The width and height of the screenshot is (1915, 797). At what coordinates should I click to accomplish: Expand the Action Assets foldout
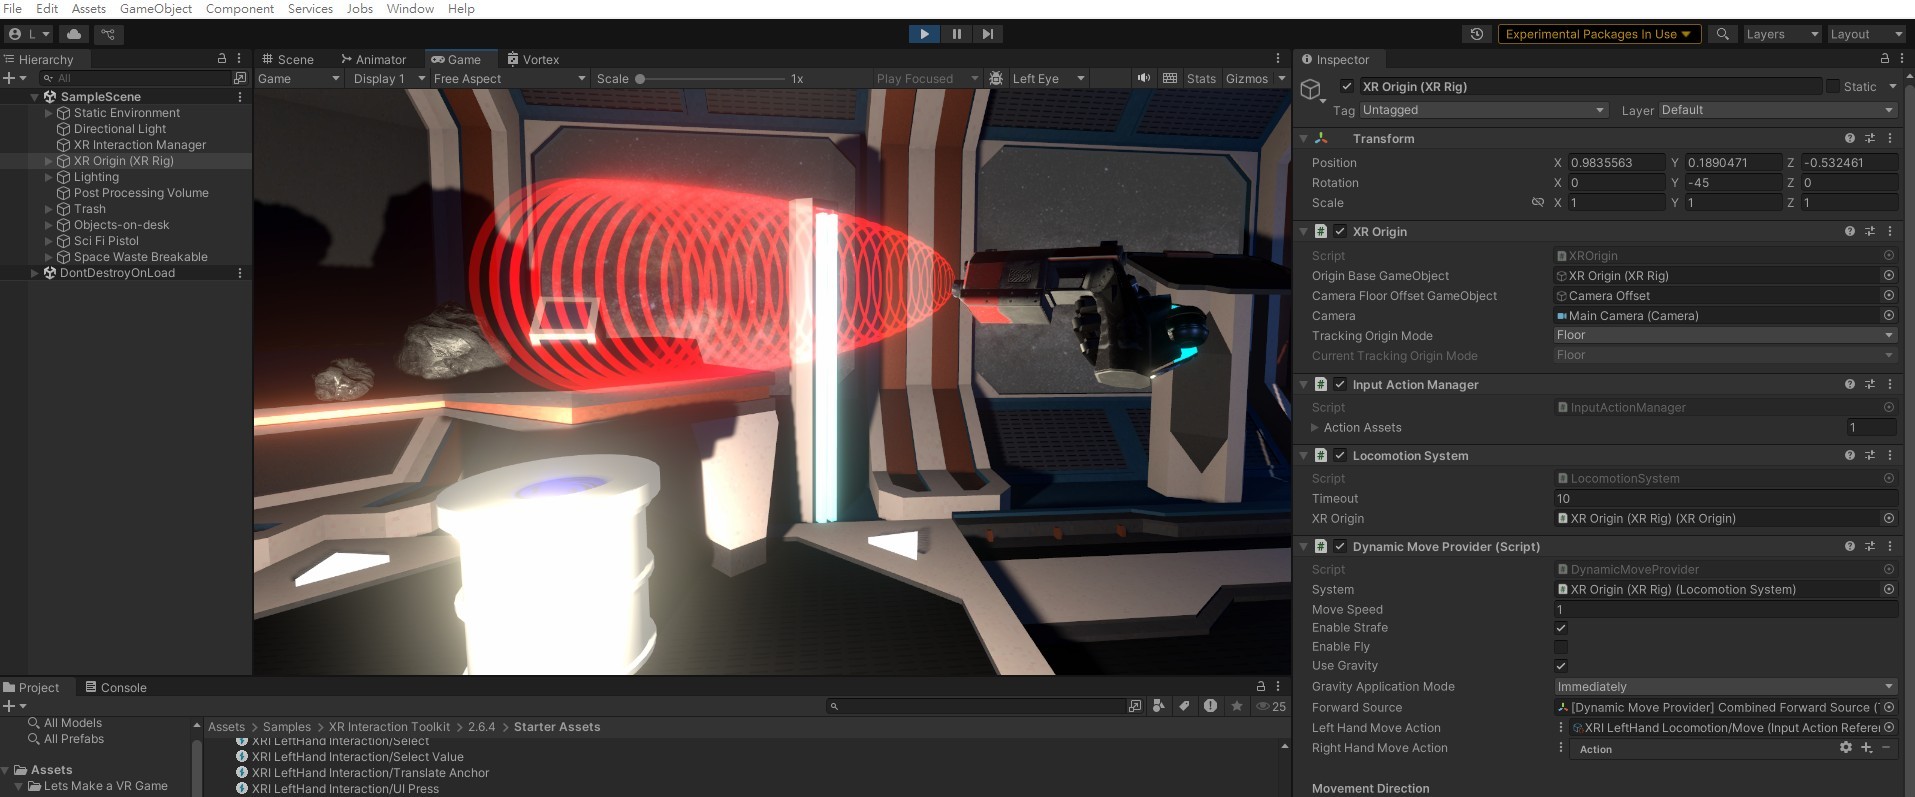tap(1315, 427)
